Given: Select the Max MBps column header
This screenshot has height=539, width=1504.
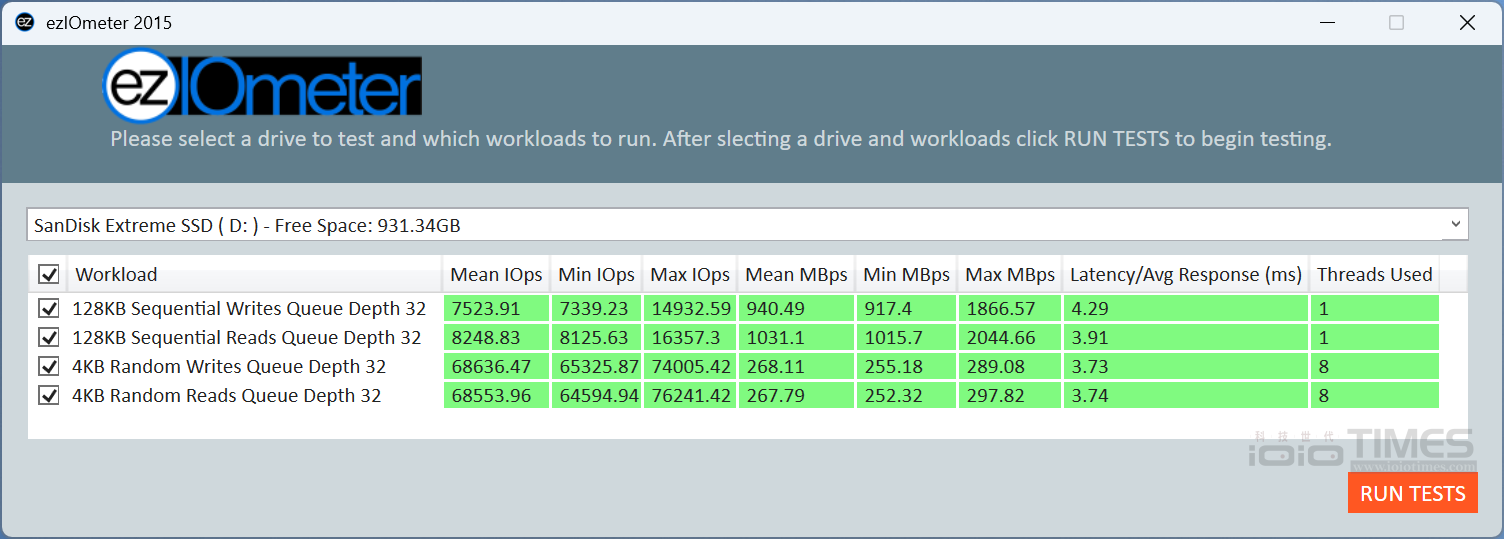Looking at the screenshot, I should 1009,274.
